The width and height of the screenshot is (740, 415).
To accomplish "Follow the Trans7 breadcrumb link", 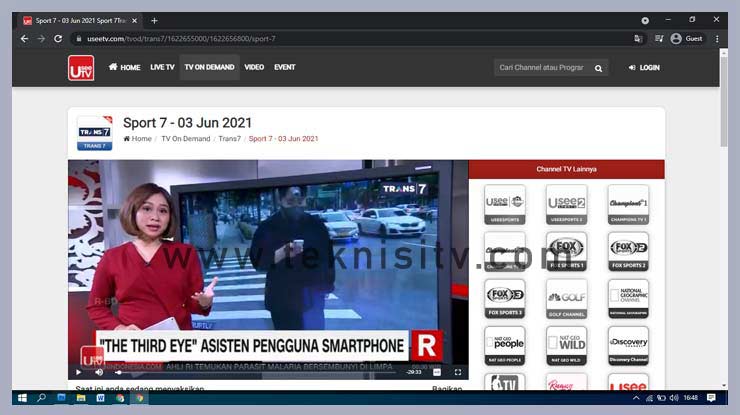I will (x=229, y=139).
